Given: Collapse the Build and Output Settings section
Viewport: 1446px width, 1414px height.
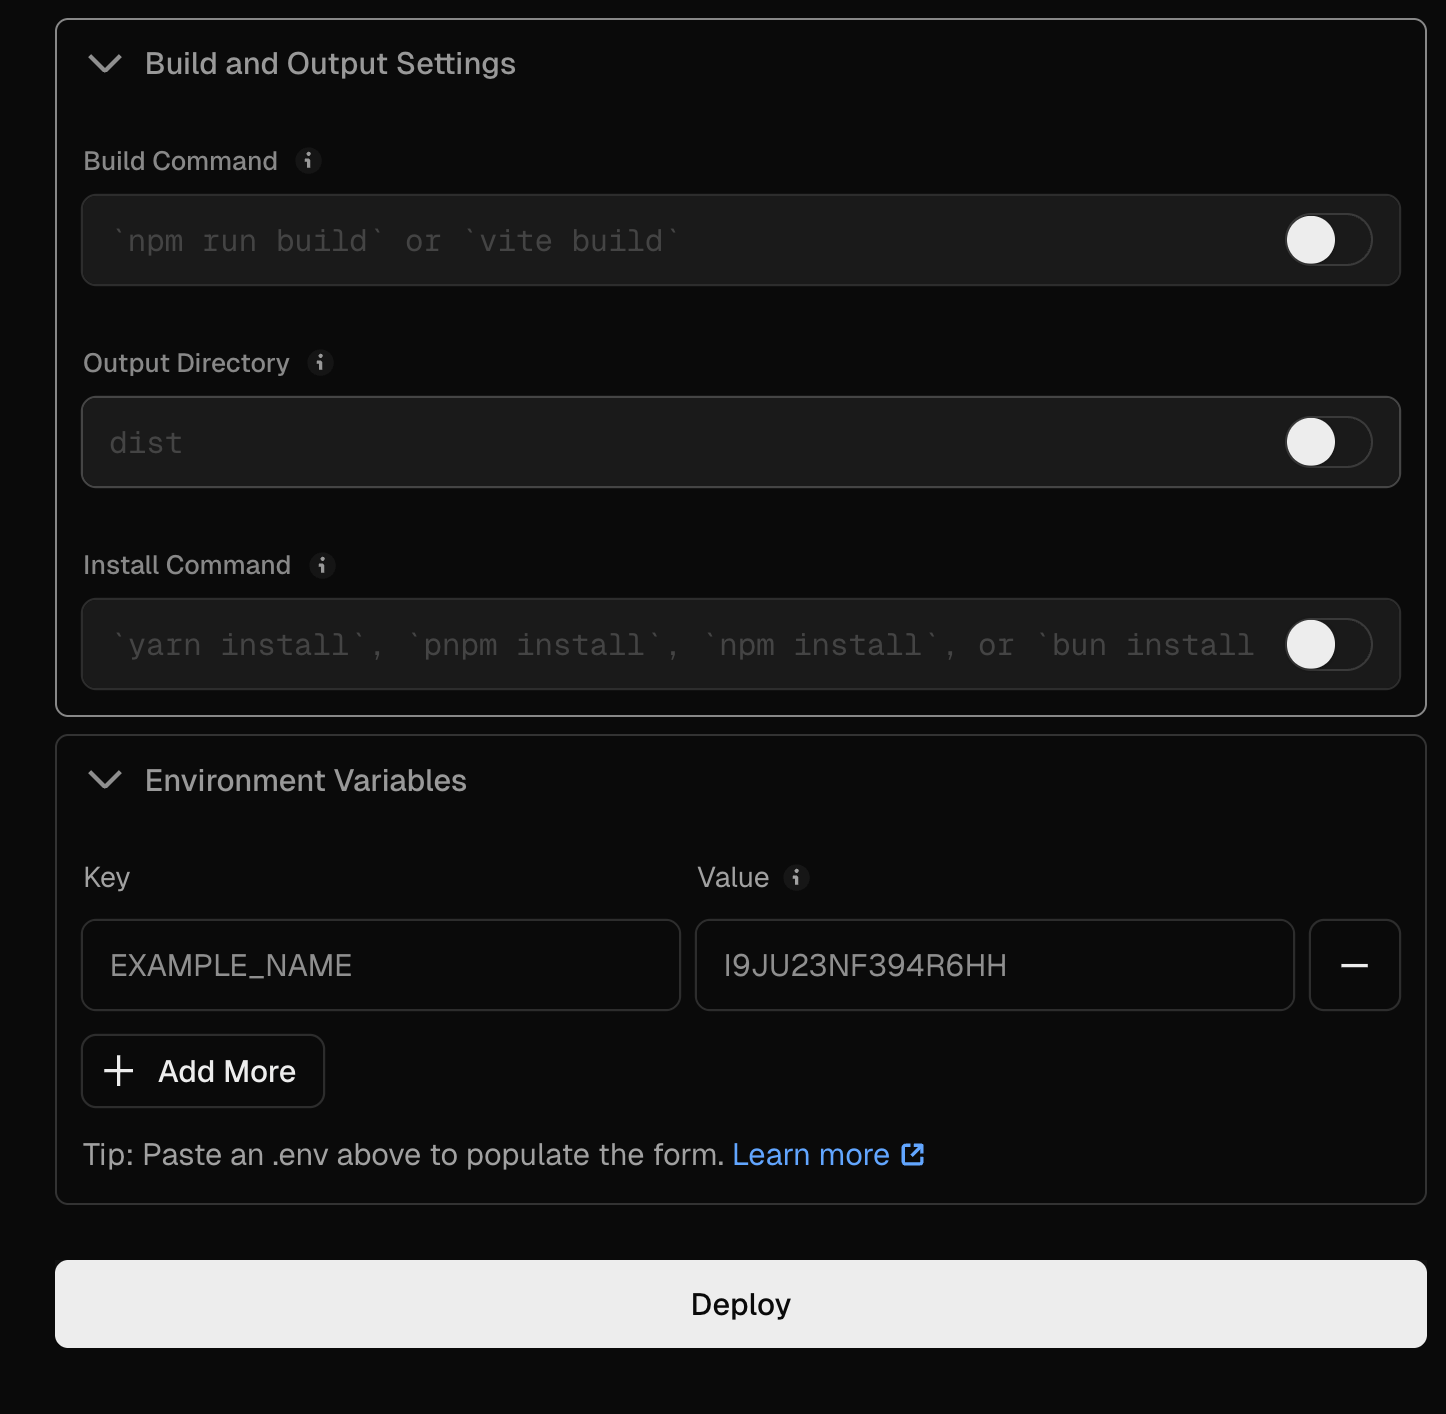Looking at the screenshot, I should pos(105,64).
